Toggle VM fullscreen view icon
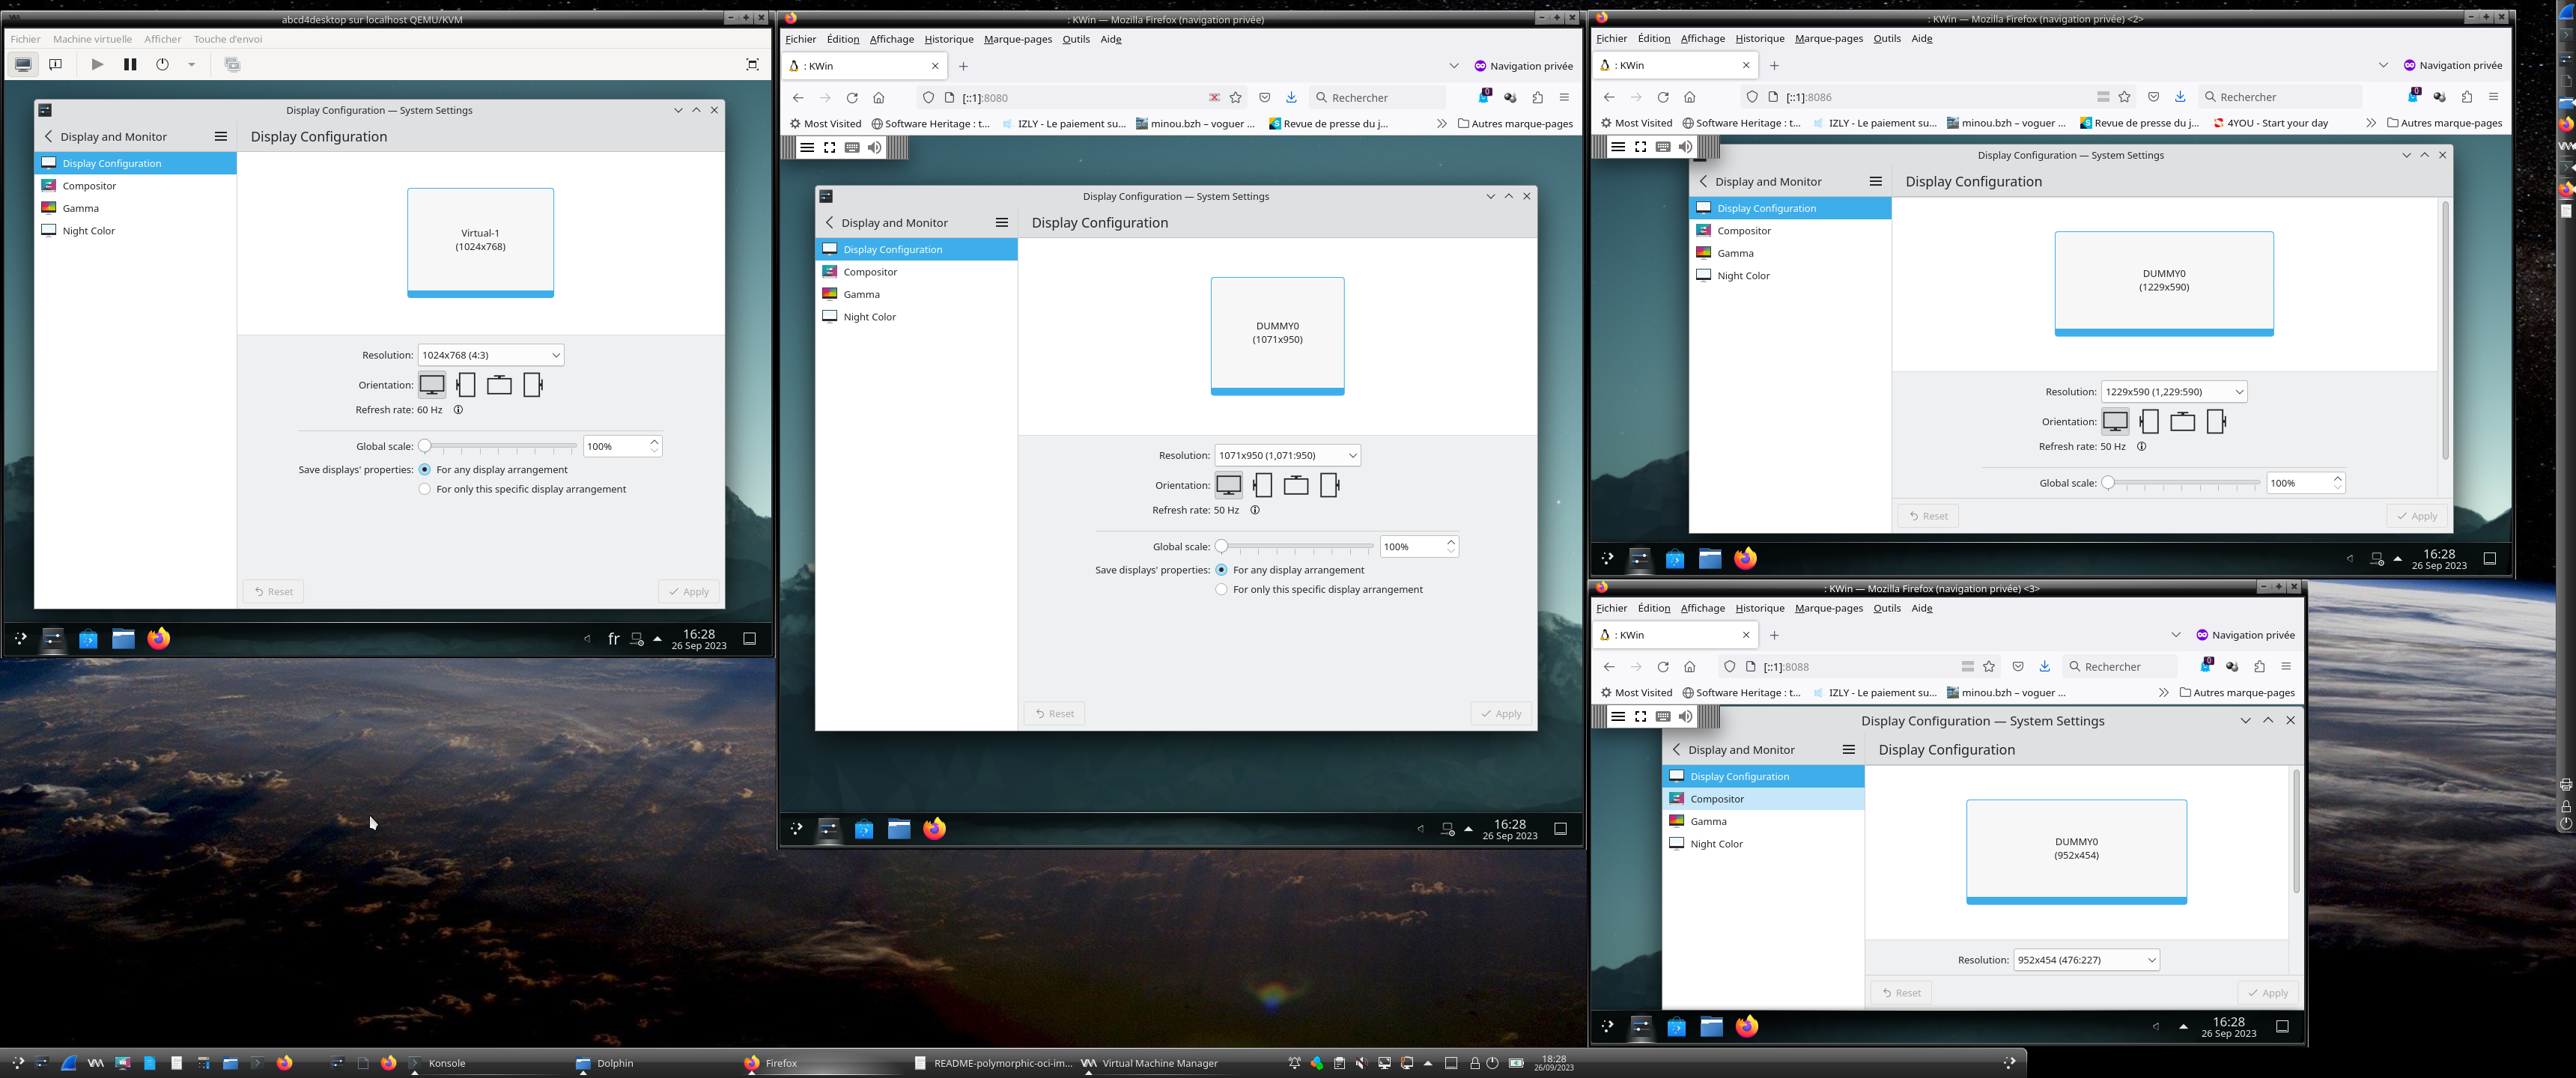Viewport: 2576px width, 1078px height. coord(752,64)
